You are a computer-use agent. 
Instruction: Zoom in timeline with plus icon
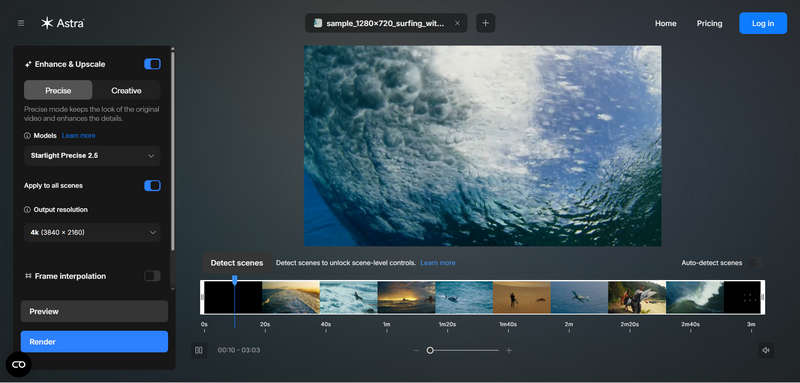(509, 350)
